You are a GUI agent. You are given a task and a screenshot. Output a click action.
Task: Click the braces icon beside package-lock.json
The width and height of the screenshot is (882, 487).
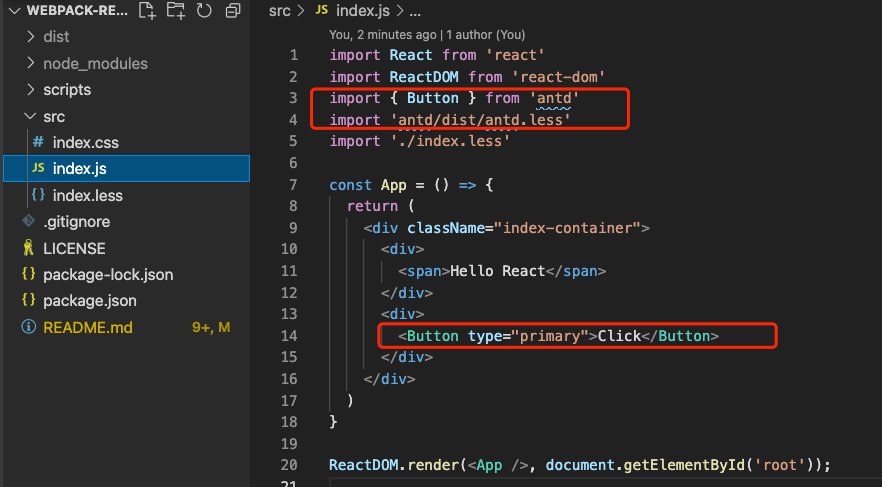(x=29, y=274)
